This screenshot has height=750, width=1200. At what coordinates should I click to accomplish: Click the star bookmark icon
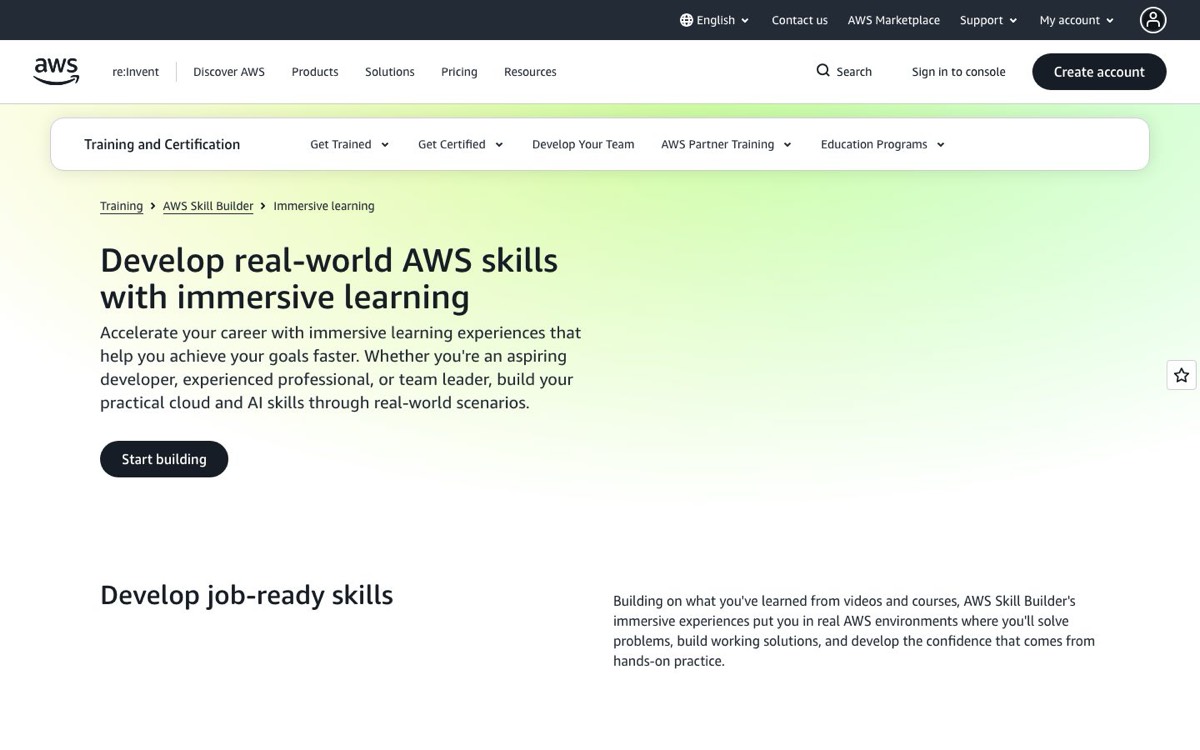click(x=1181, y=375)
